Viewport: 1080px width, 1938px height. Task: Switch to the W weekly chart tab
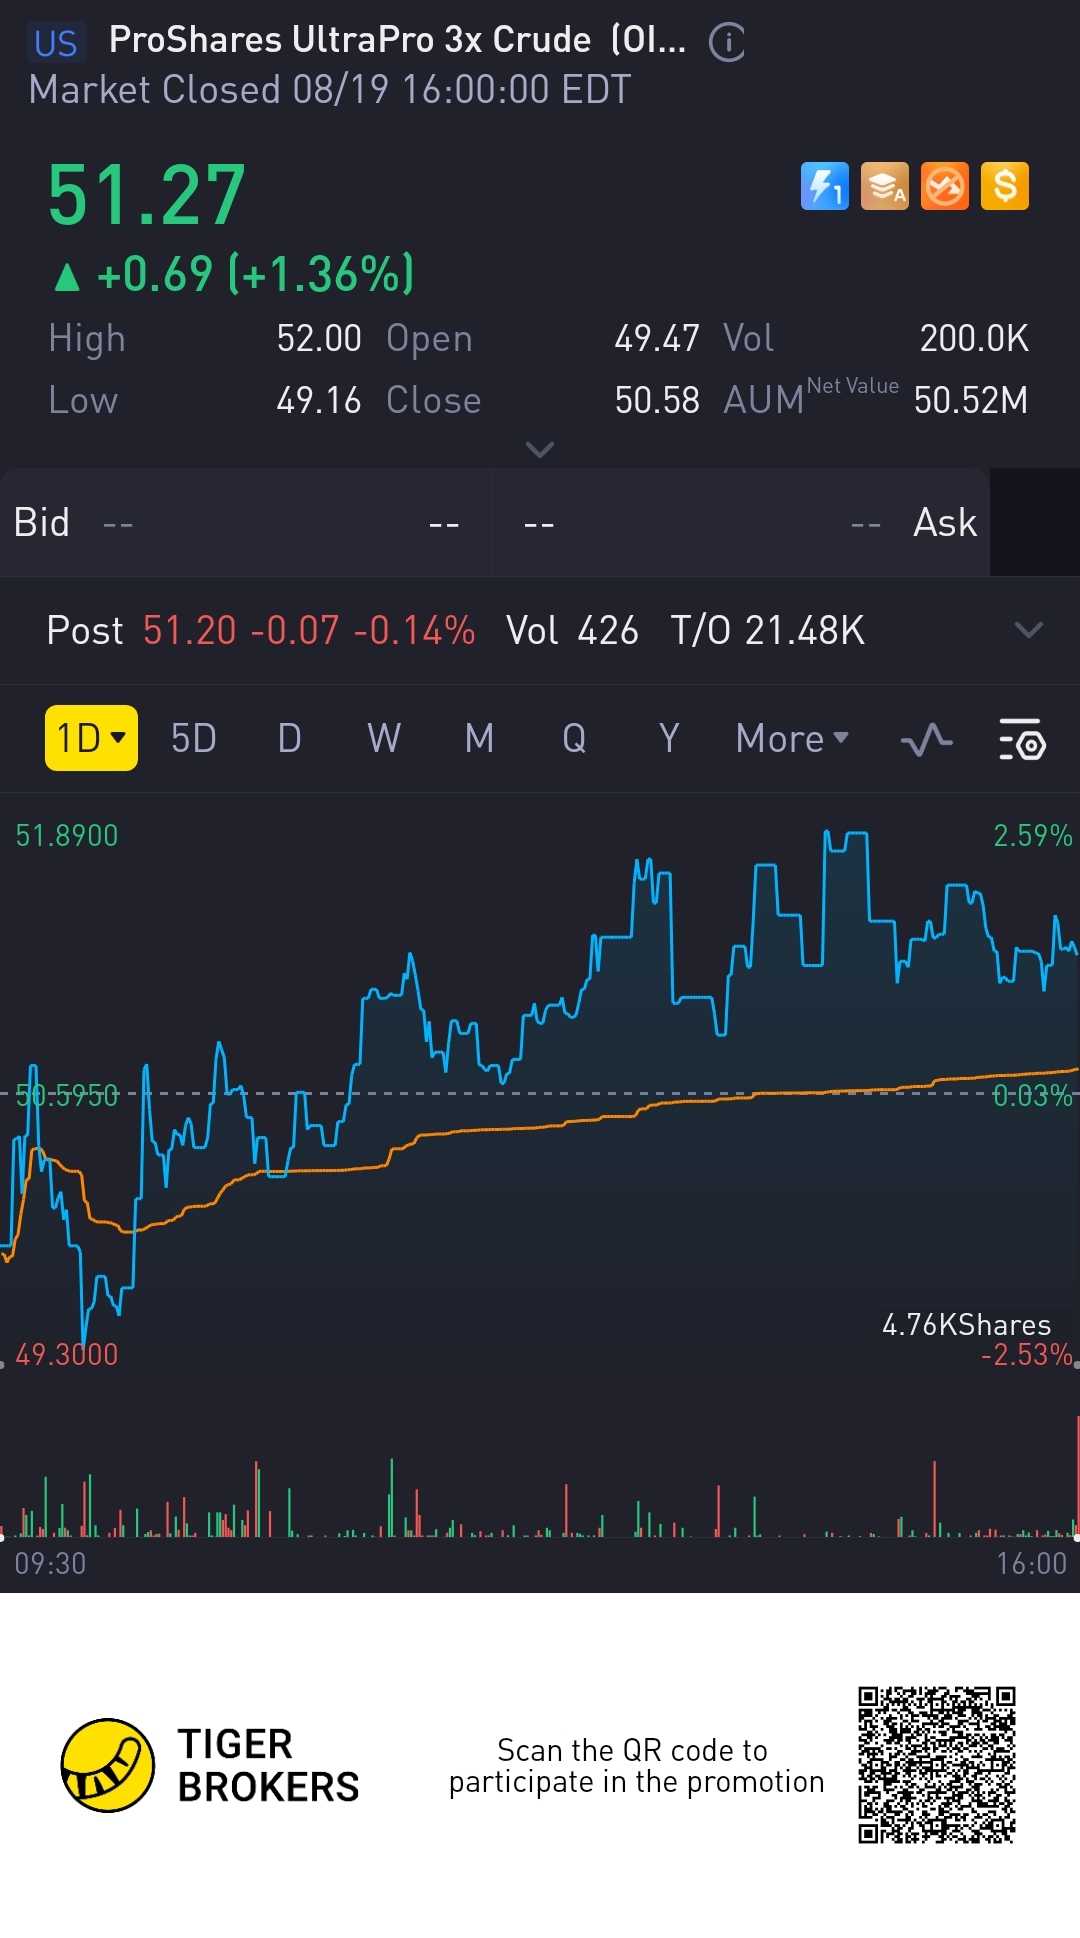pyautogui.click(x=384, y=739)
